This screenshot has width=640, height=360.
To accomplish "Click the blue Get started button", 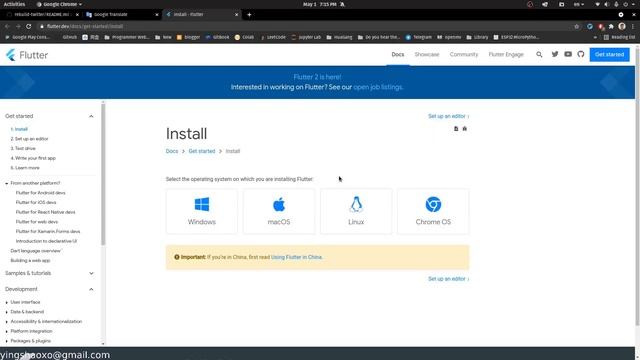I will (609, 54).
